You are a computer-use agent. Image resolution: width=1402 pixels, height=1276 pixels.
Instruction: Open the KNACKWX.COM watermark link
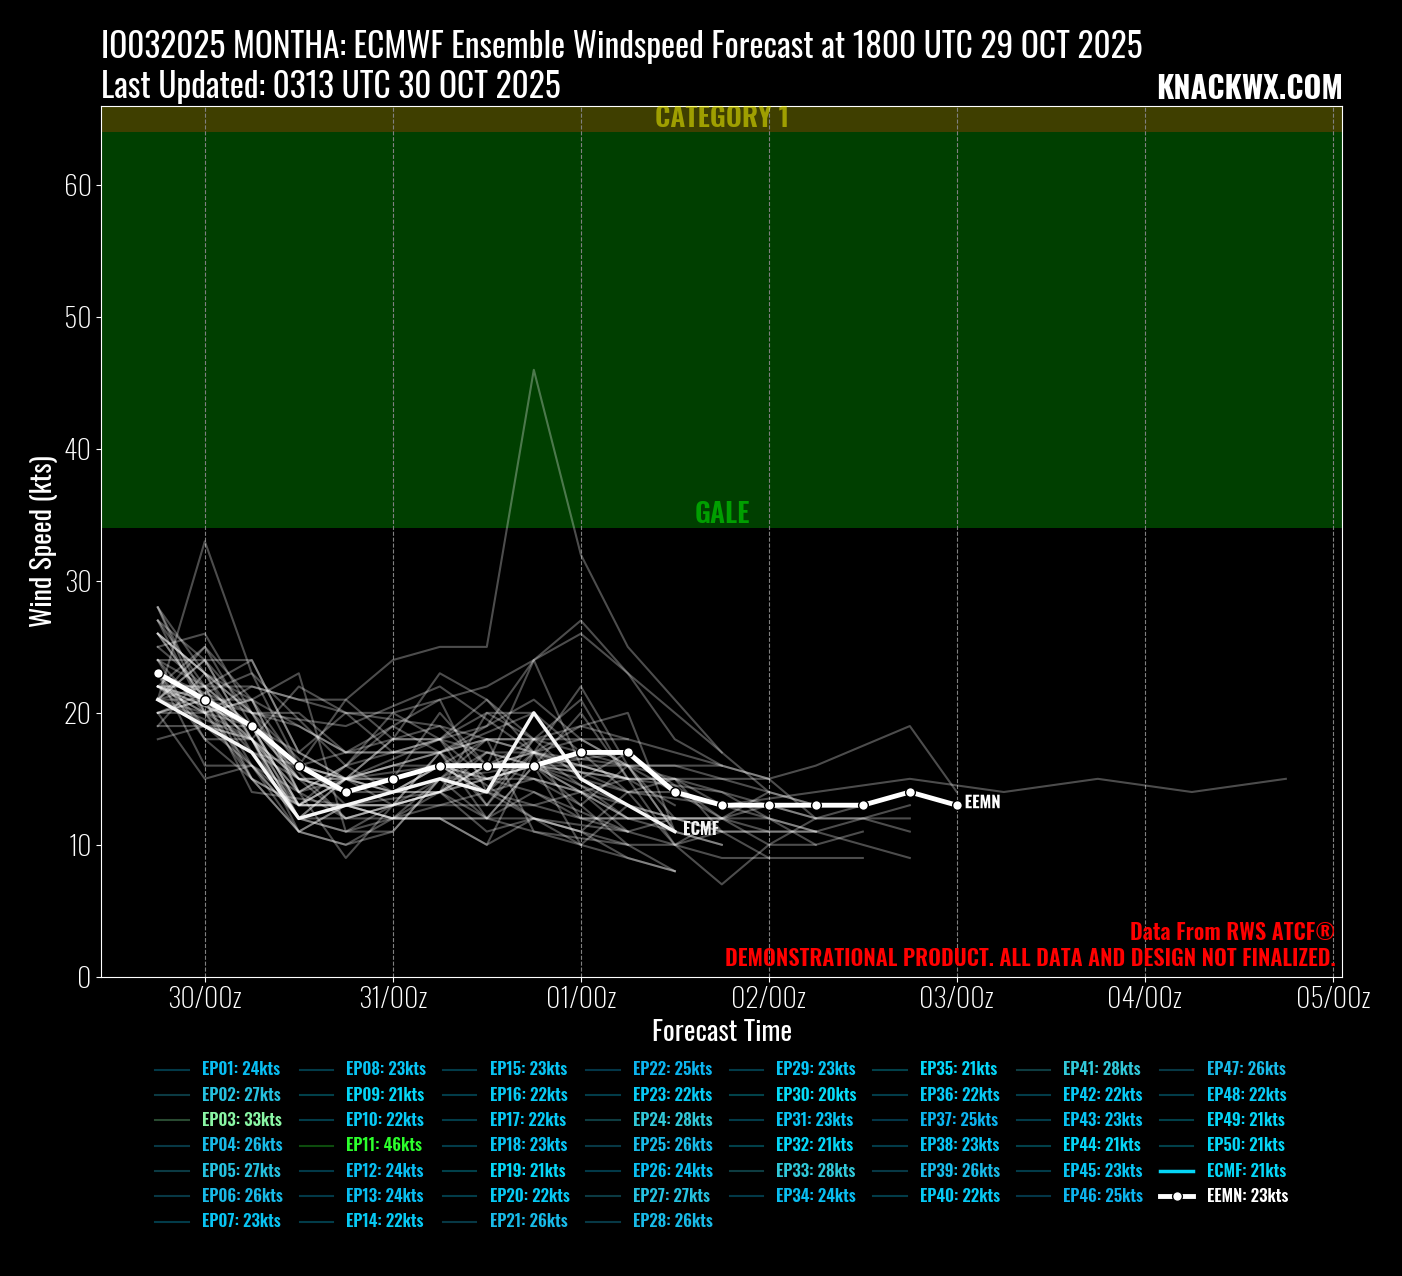[x=1249, y=88]
